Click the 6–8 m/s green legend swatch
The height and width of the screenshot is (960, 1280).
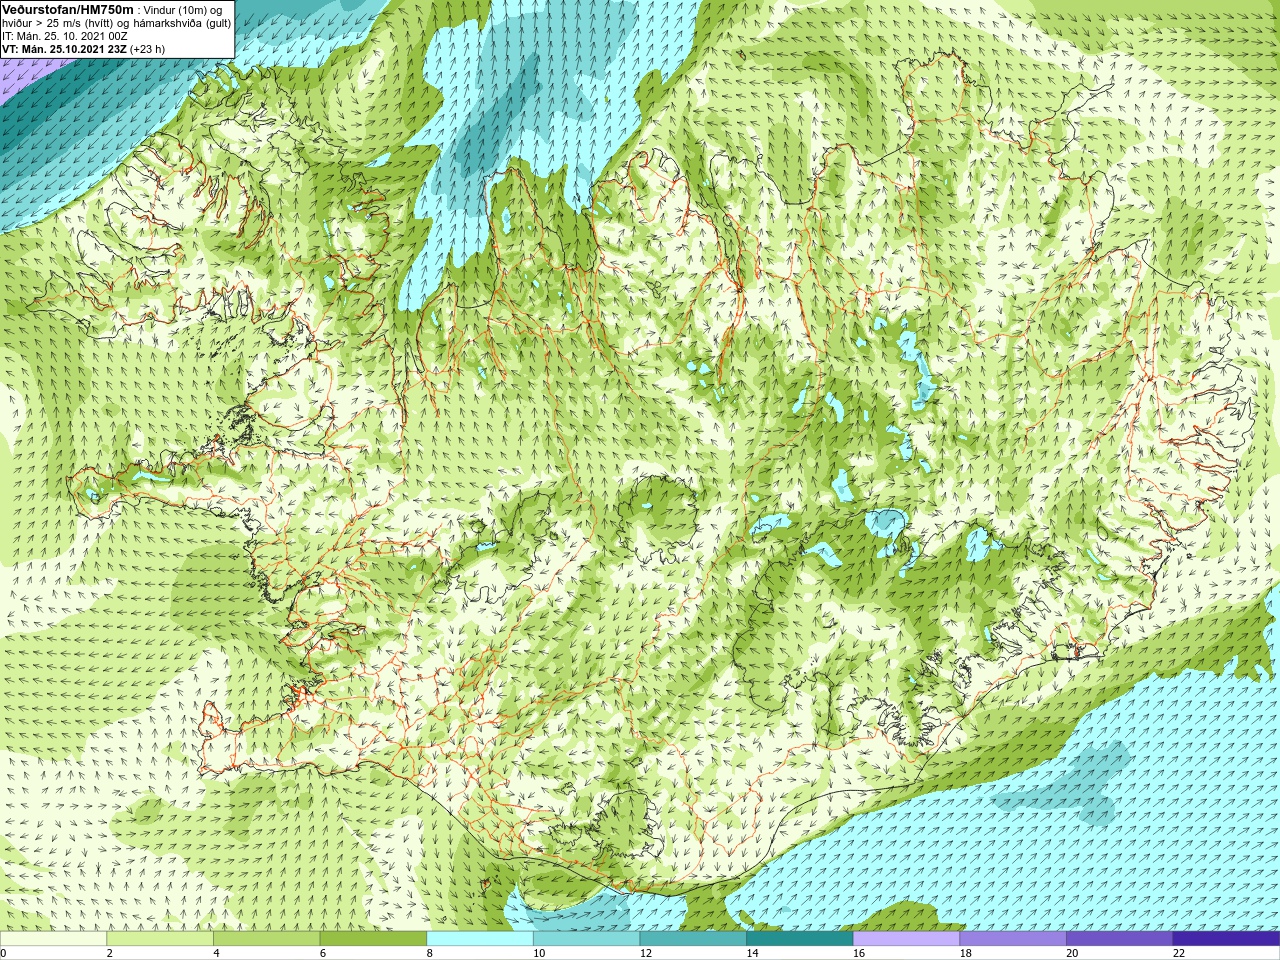373,939
